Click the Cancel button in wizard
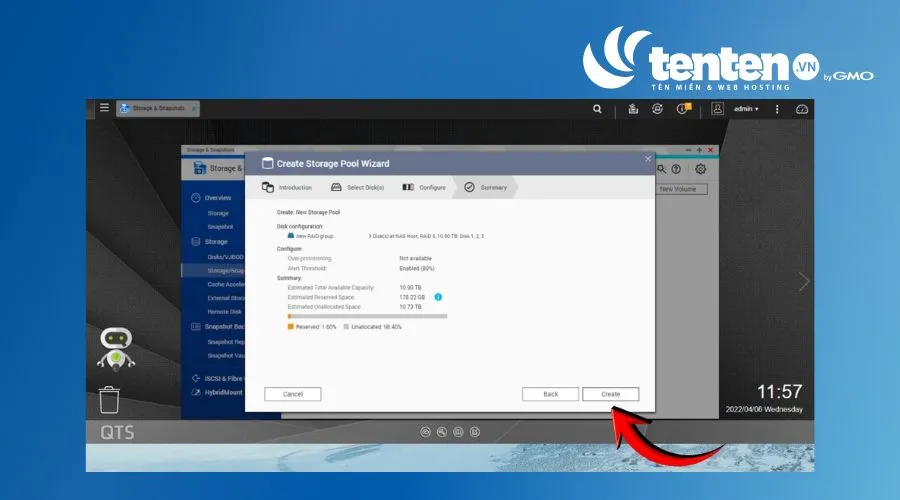The width and height of the screenshot is (900, 500). (x=293, y=394)
